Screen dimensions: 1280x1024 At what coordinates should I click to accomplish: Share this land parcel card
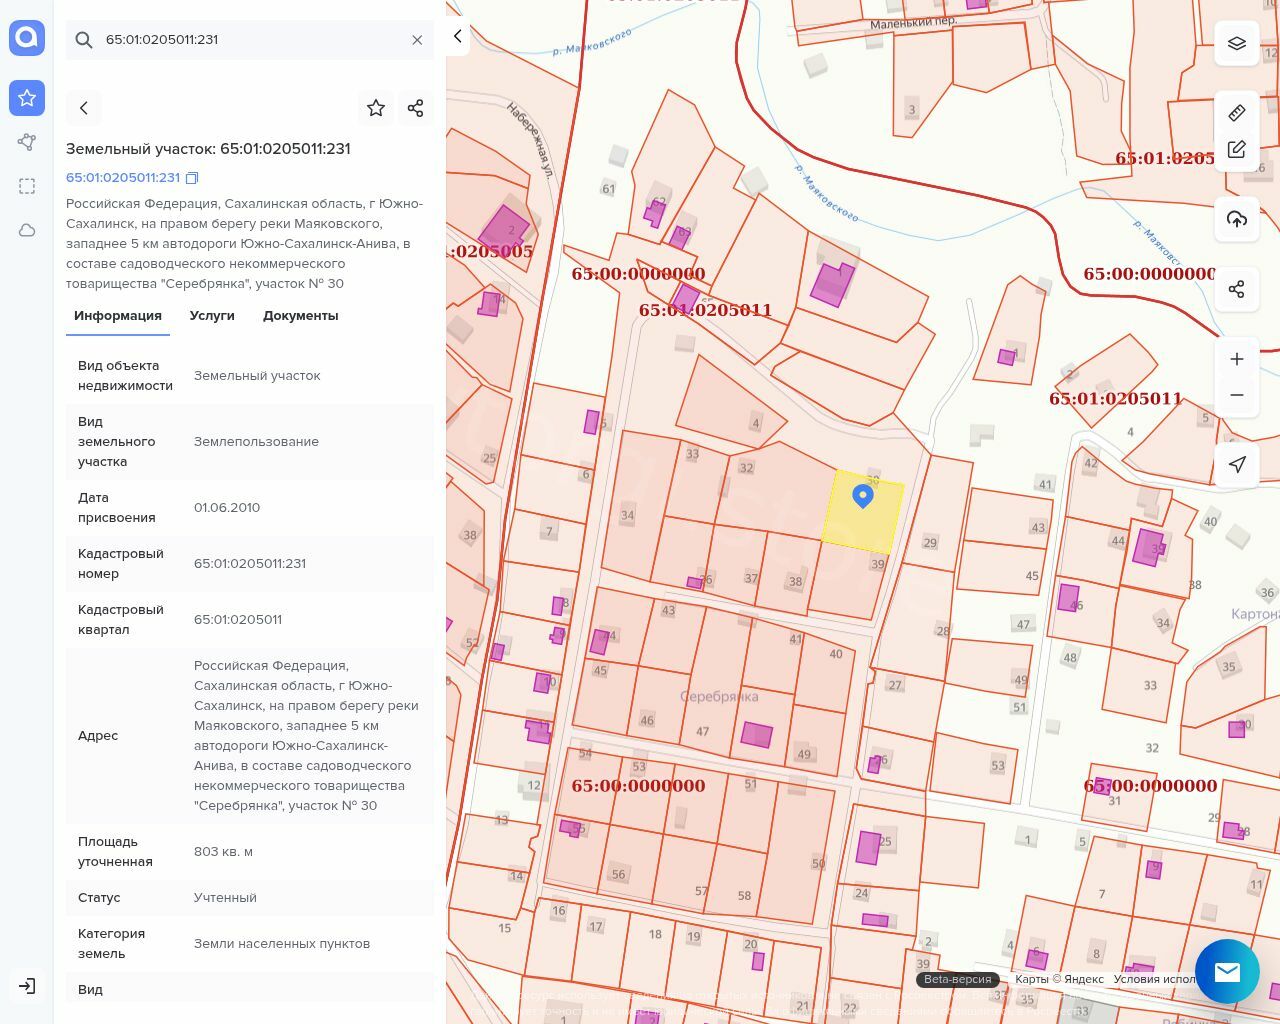[416, 108]
